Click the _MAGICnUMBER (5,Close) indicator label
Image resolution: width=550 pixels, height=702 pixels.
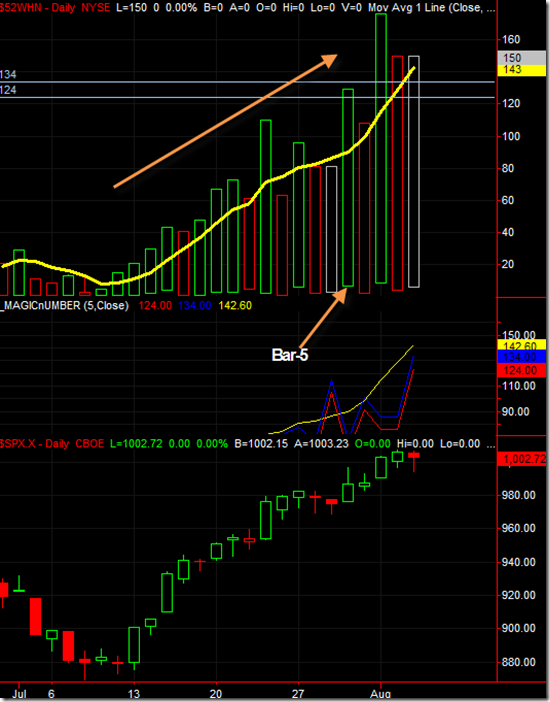pyautogui.click(x=65, y=305)
